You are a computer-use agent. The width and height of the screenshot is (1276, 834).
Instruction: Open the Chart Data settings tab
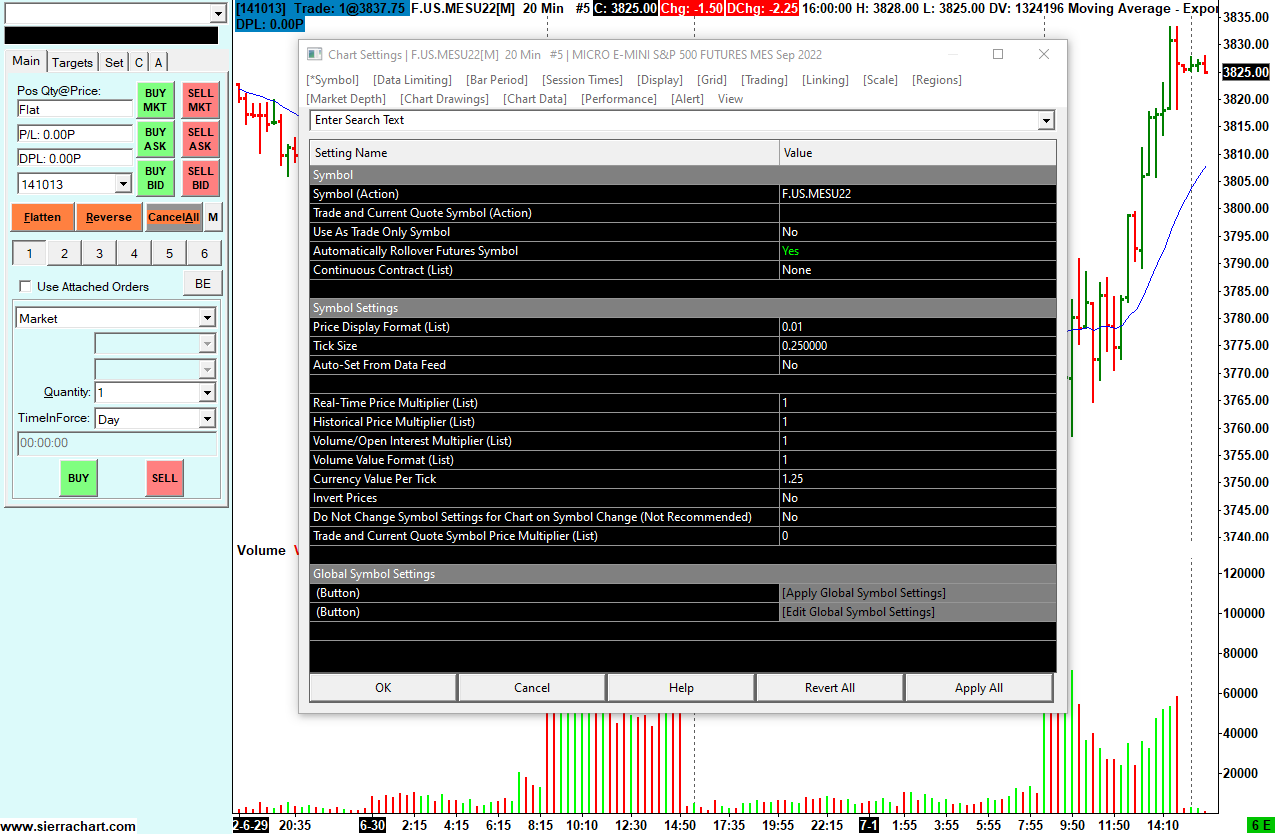pyautogui.click(x=535, y=99)
